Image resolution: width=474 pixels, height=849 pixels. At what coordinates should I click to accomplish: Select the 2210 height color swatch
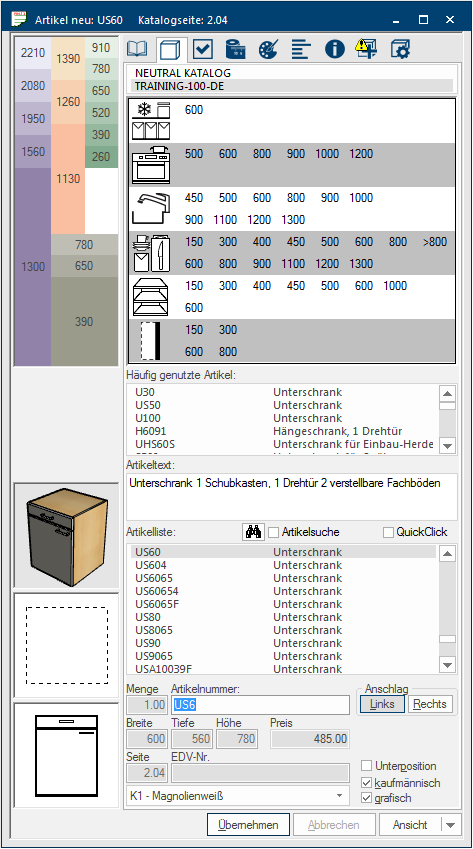[x=33, y=53]
